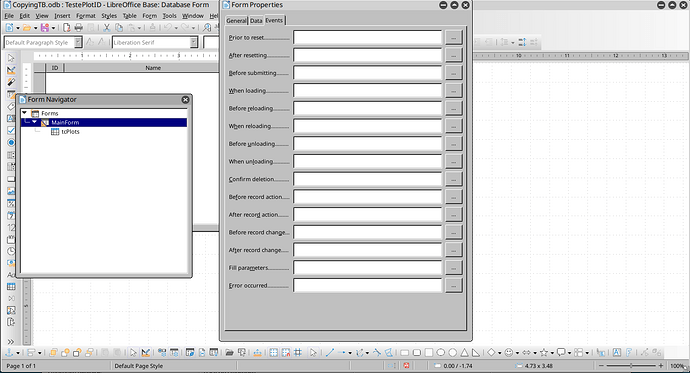
Task: Click the '...' button for Before submitting
Action: coord(454,73)
